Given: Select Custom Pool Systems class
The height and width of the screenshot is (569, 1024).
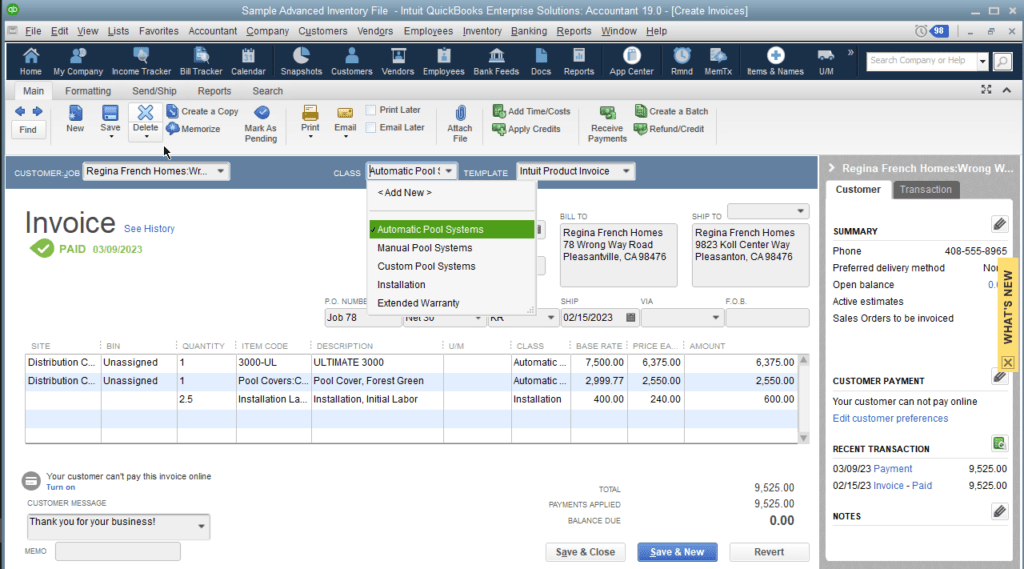Looking at the screenshot, I should [426, 266].
